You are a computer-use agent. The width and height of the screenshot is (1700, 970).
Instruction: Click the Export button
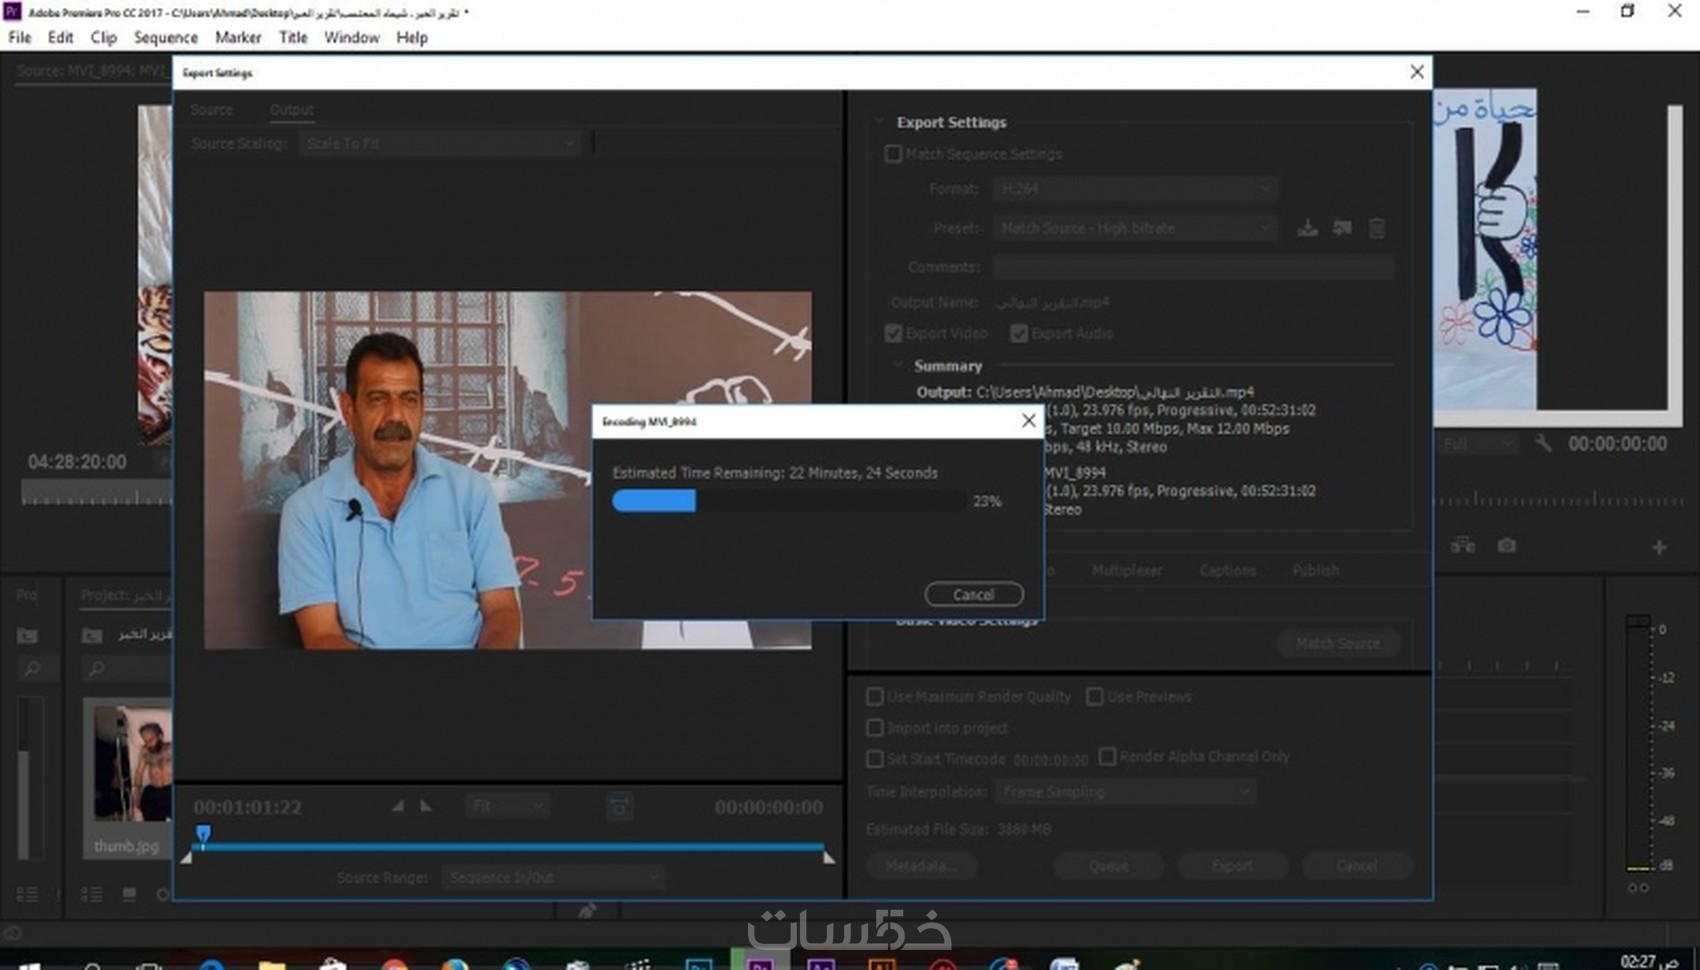[1232, 865]
